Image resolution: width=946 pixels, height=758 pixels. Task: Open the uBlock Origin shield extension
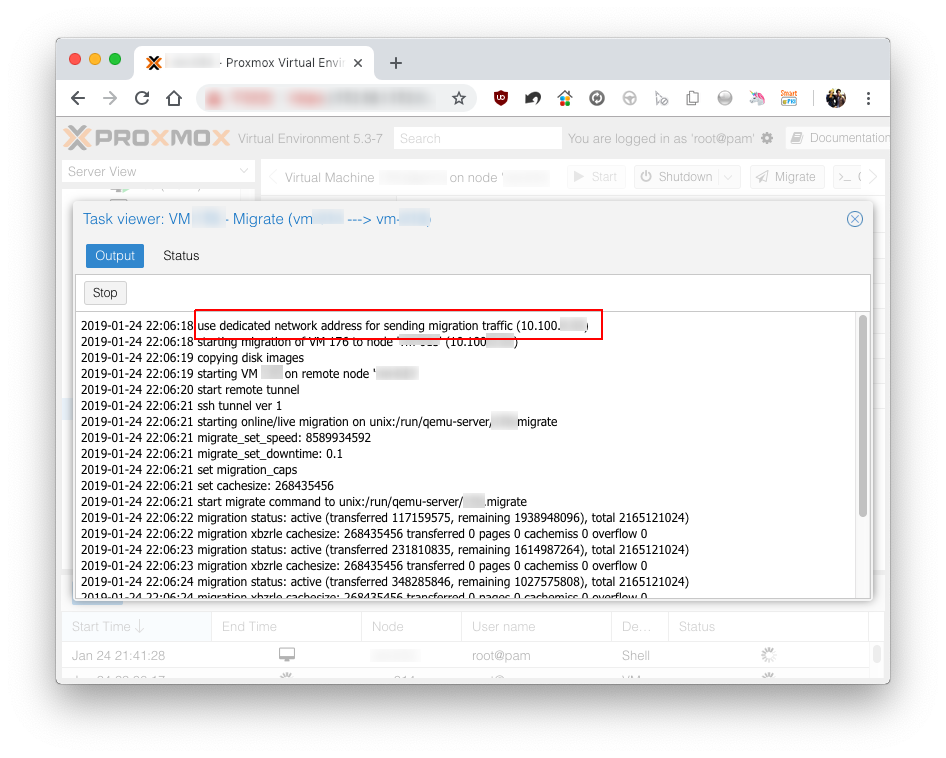pyautogui.click(x=501, y=98)
